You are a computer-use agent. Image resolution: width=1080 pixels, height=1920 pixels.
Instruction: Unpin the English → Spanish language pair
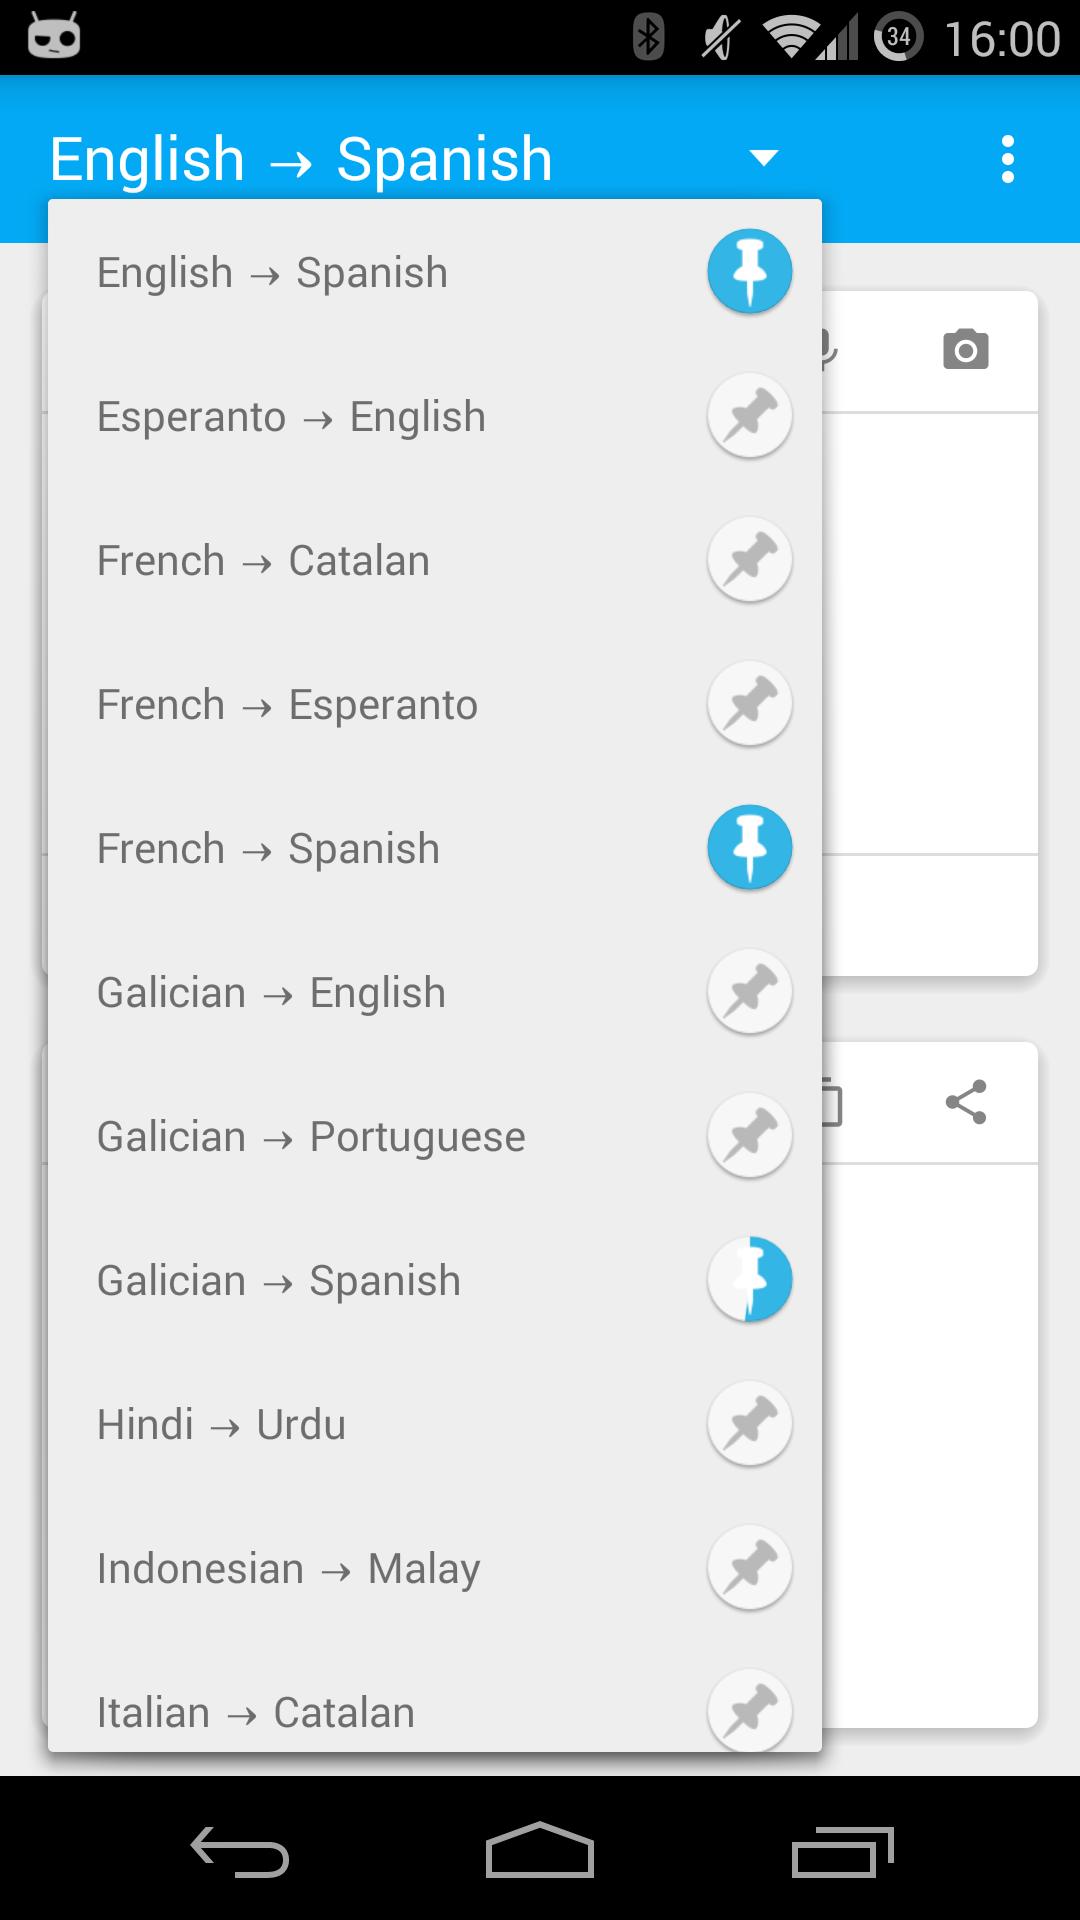749,271
